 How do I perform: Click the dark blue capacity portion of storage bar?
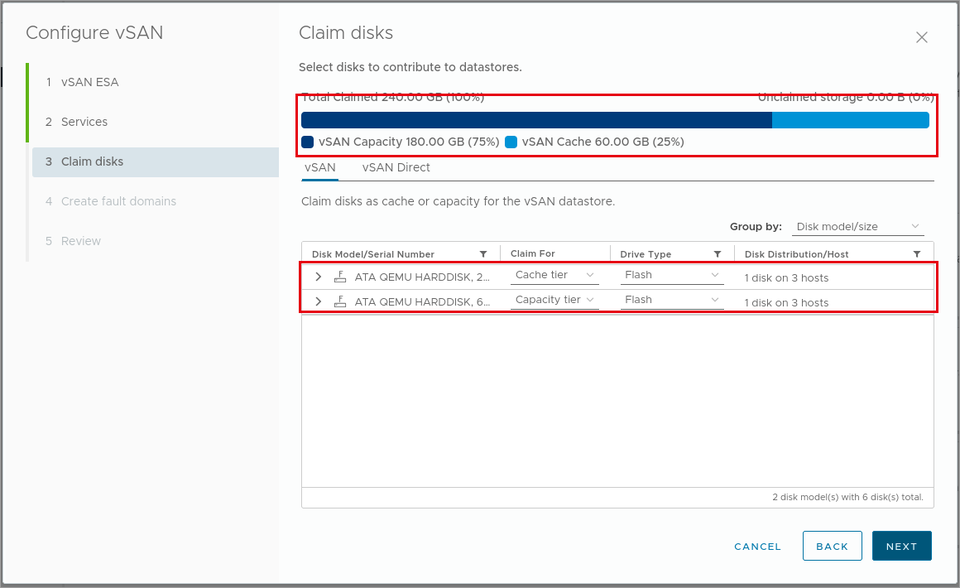coord(537,120)
